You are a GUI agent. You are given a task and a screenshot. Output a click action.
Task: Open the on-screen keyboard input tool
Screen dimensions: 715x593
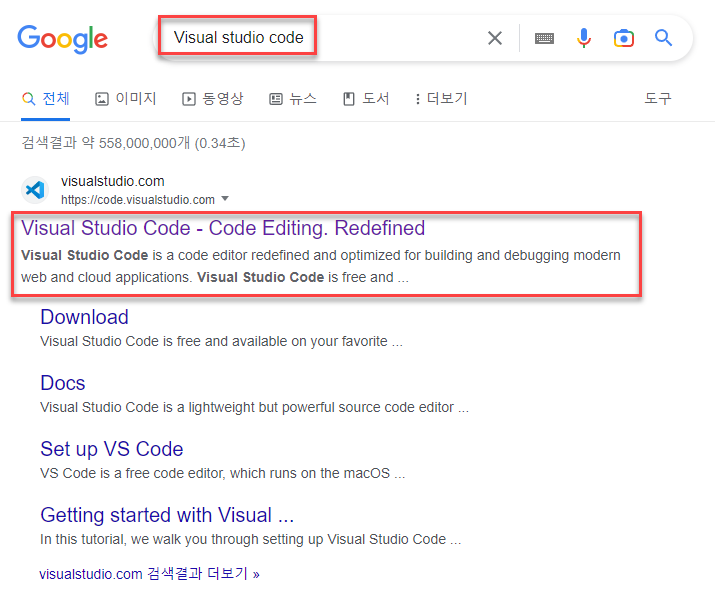(544, 38)
